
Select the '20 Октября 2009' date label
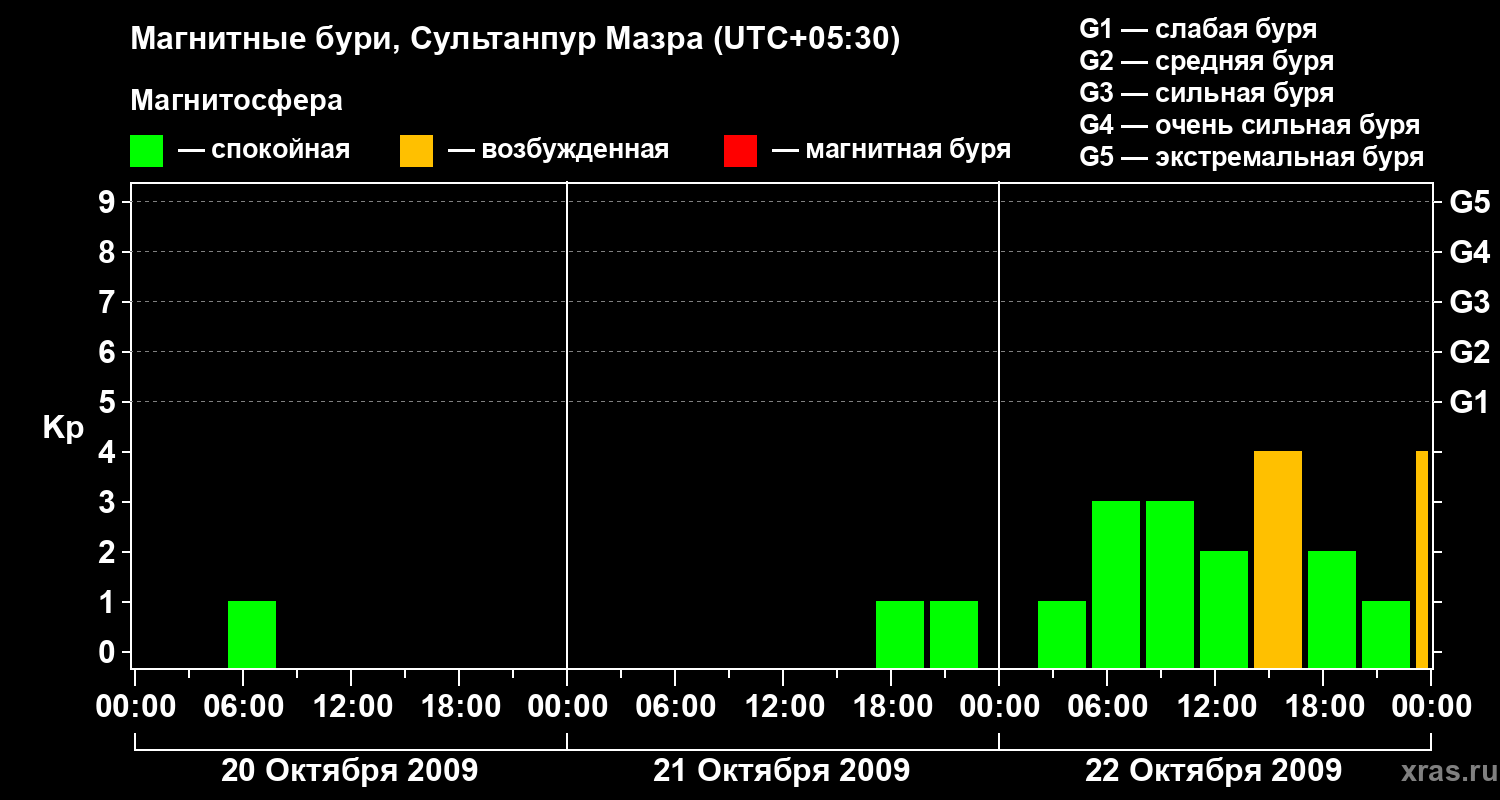(x=349, y=771)
